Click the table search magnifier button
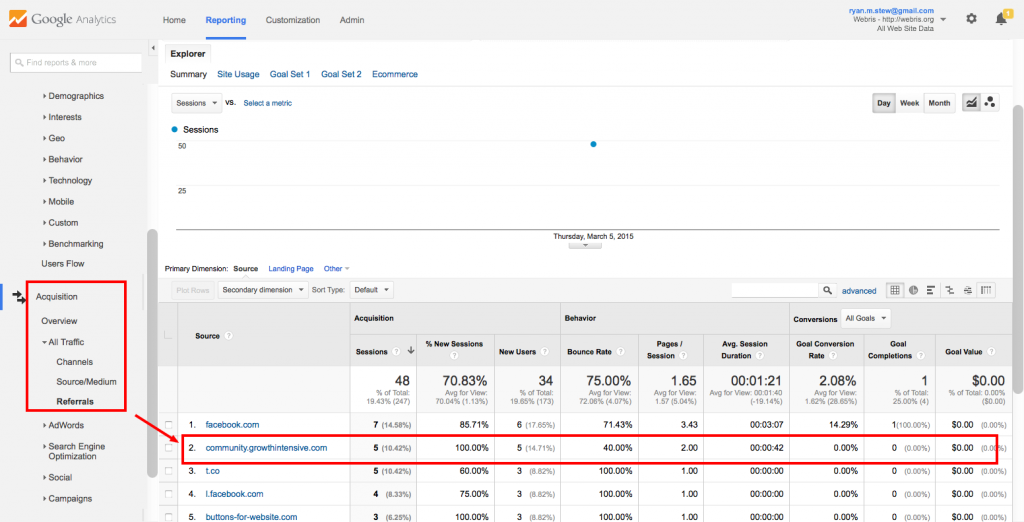1024x522 pixels. pos(827,291)
